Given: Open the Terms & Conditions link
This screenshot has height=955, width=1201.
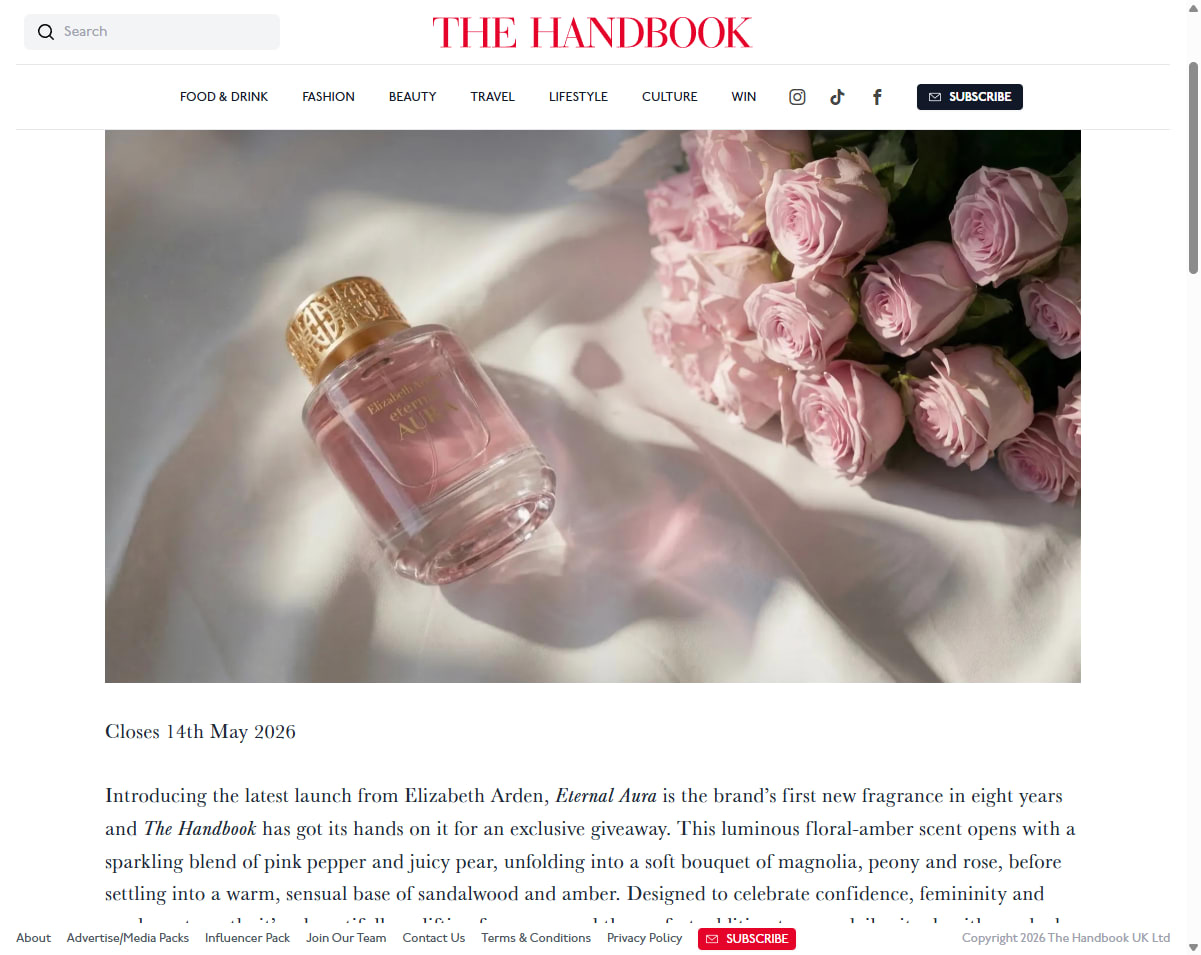Looking at the screenshot, I should (536, 938).
